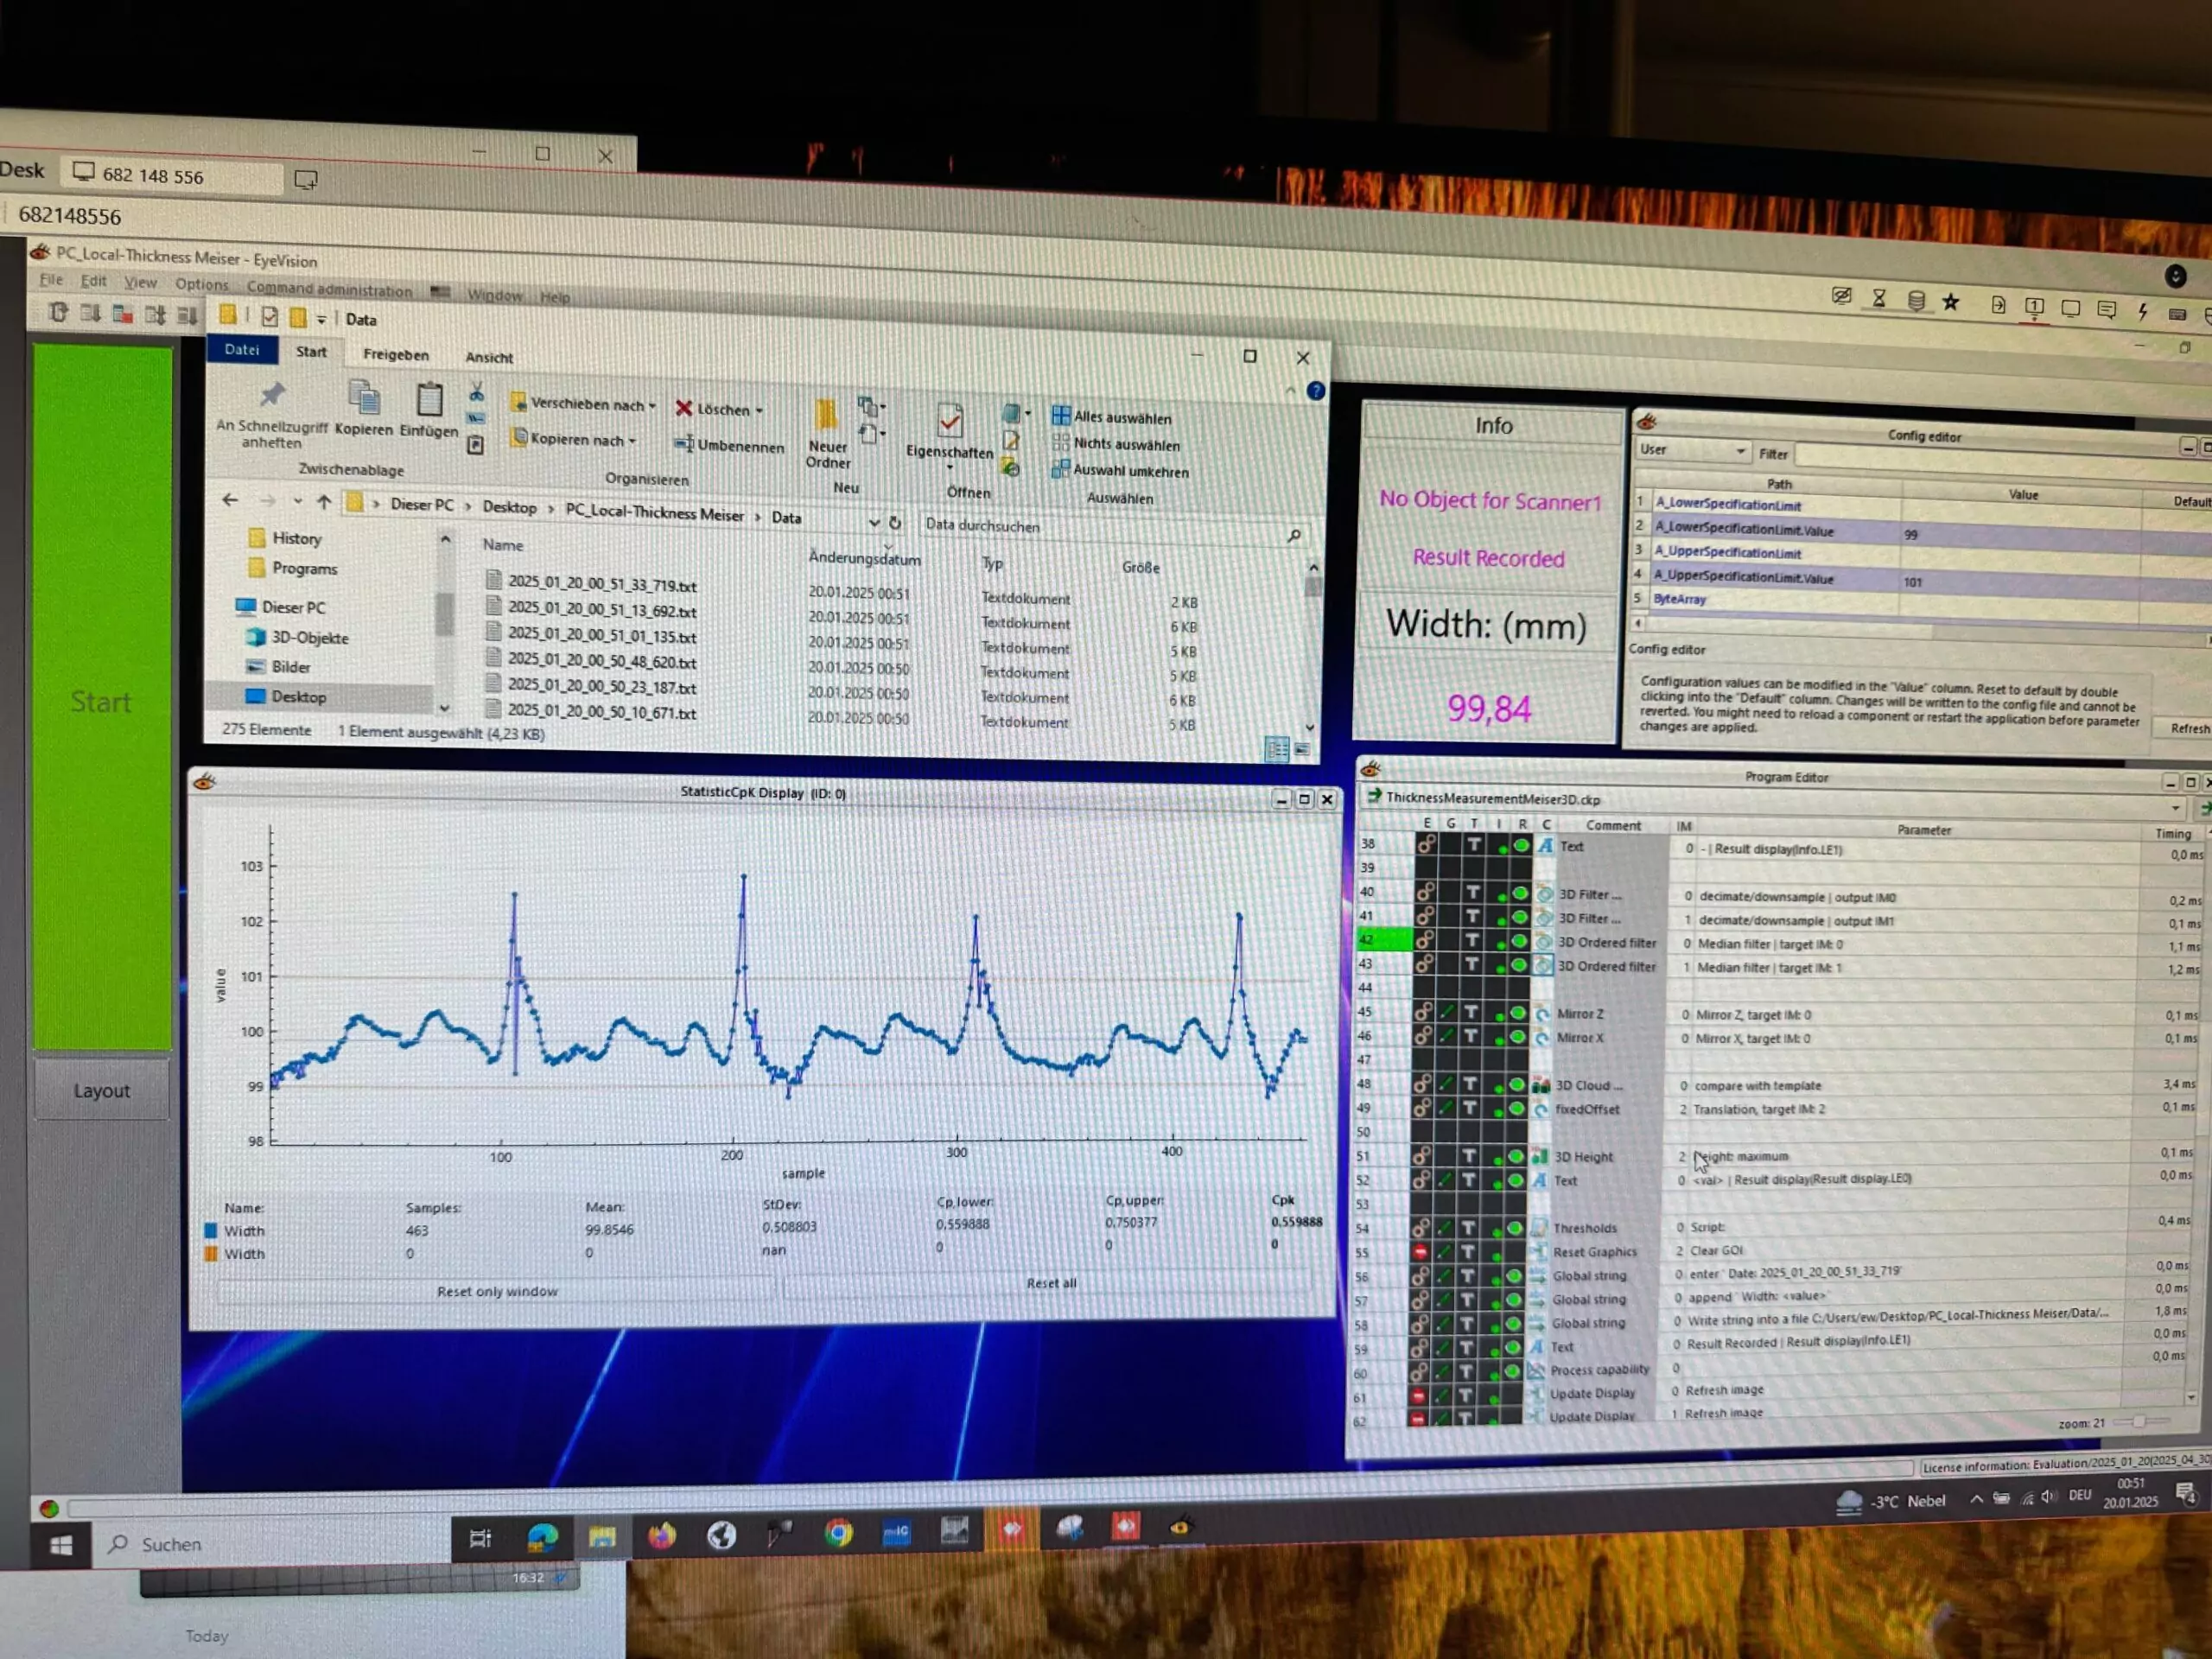The width and height of the screenshot is (2212, 1659).
Task: Expand the Verschieben nach dropdown
Action: [653, 406]
